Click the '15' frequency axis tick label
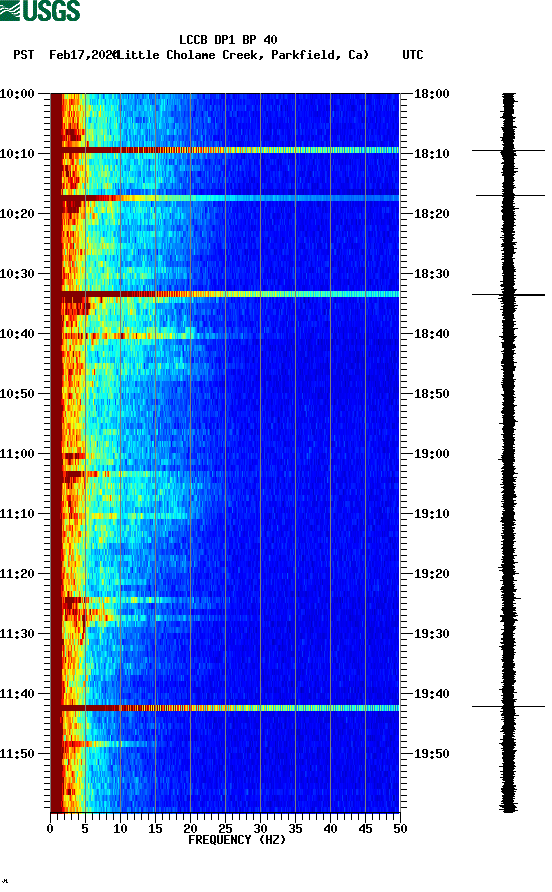This screenshot has width=552, height=892. (155, 829)
